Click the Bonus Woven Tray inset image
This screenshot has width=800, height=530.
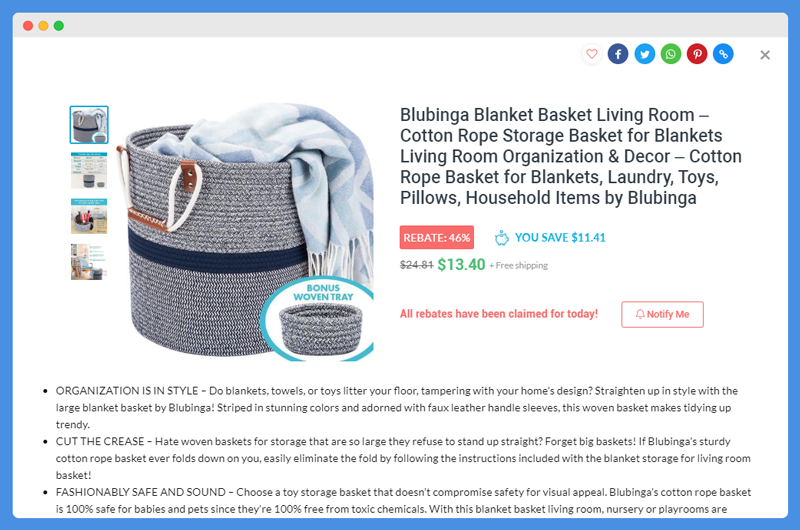coord(318,320)
